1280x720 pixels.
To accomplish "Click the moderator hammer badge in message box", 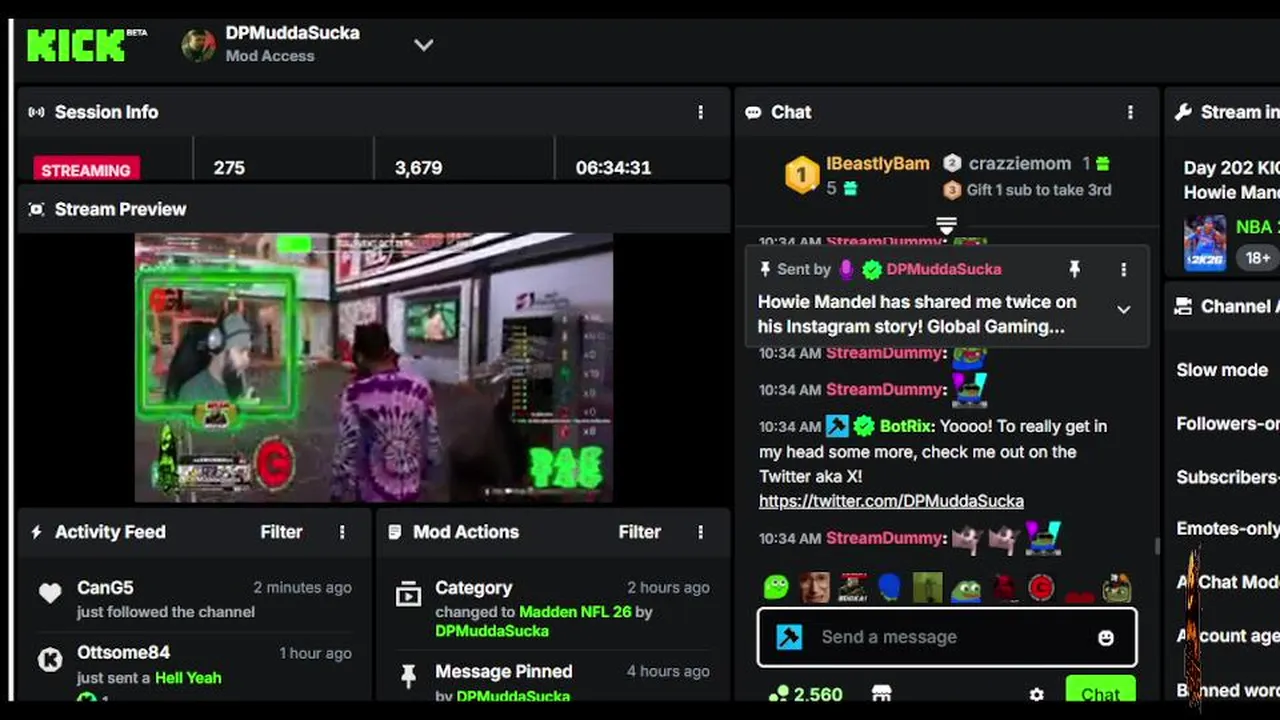I will pyautogui.click(x=789, y=637).
